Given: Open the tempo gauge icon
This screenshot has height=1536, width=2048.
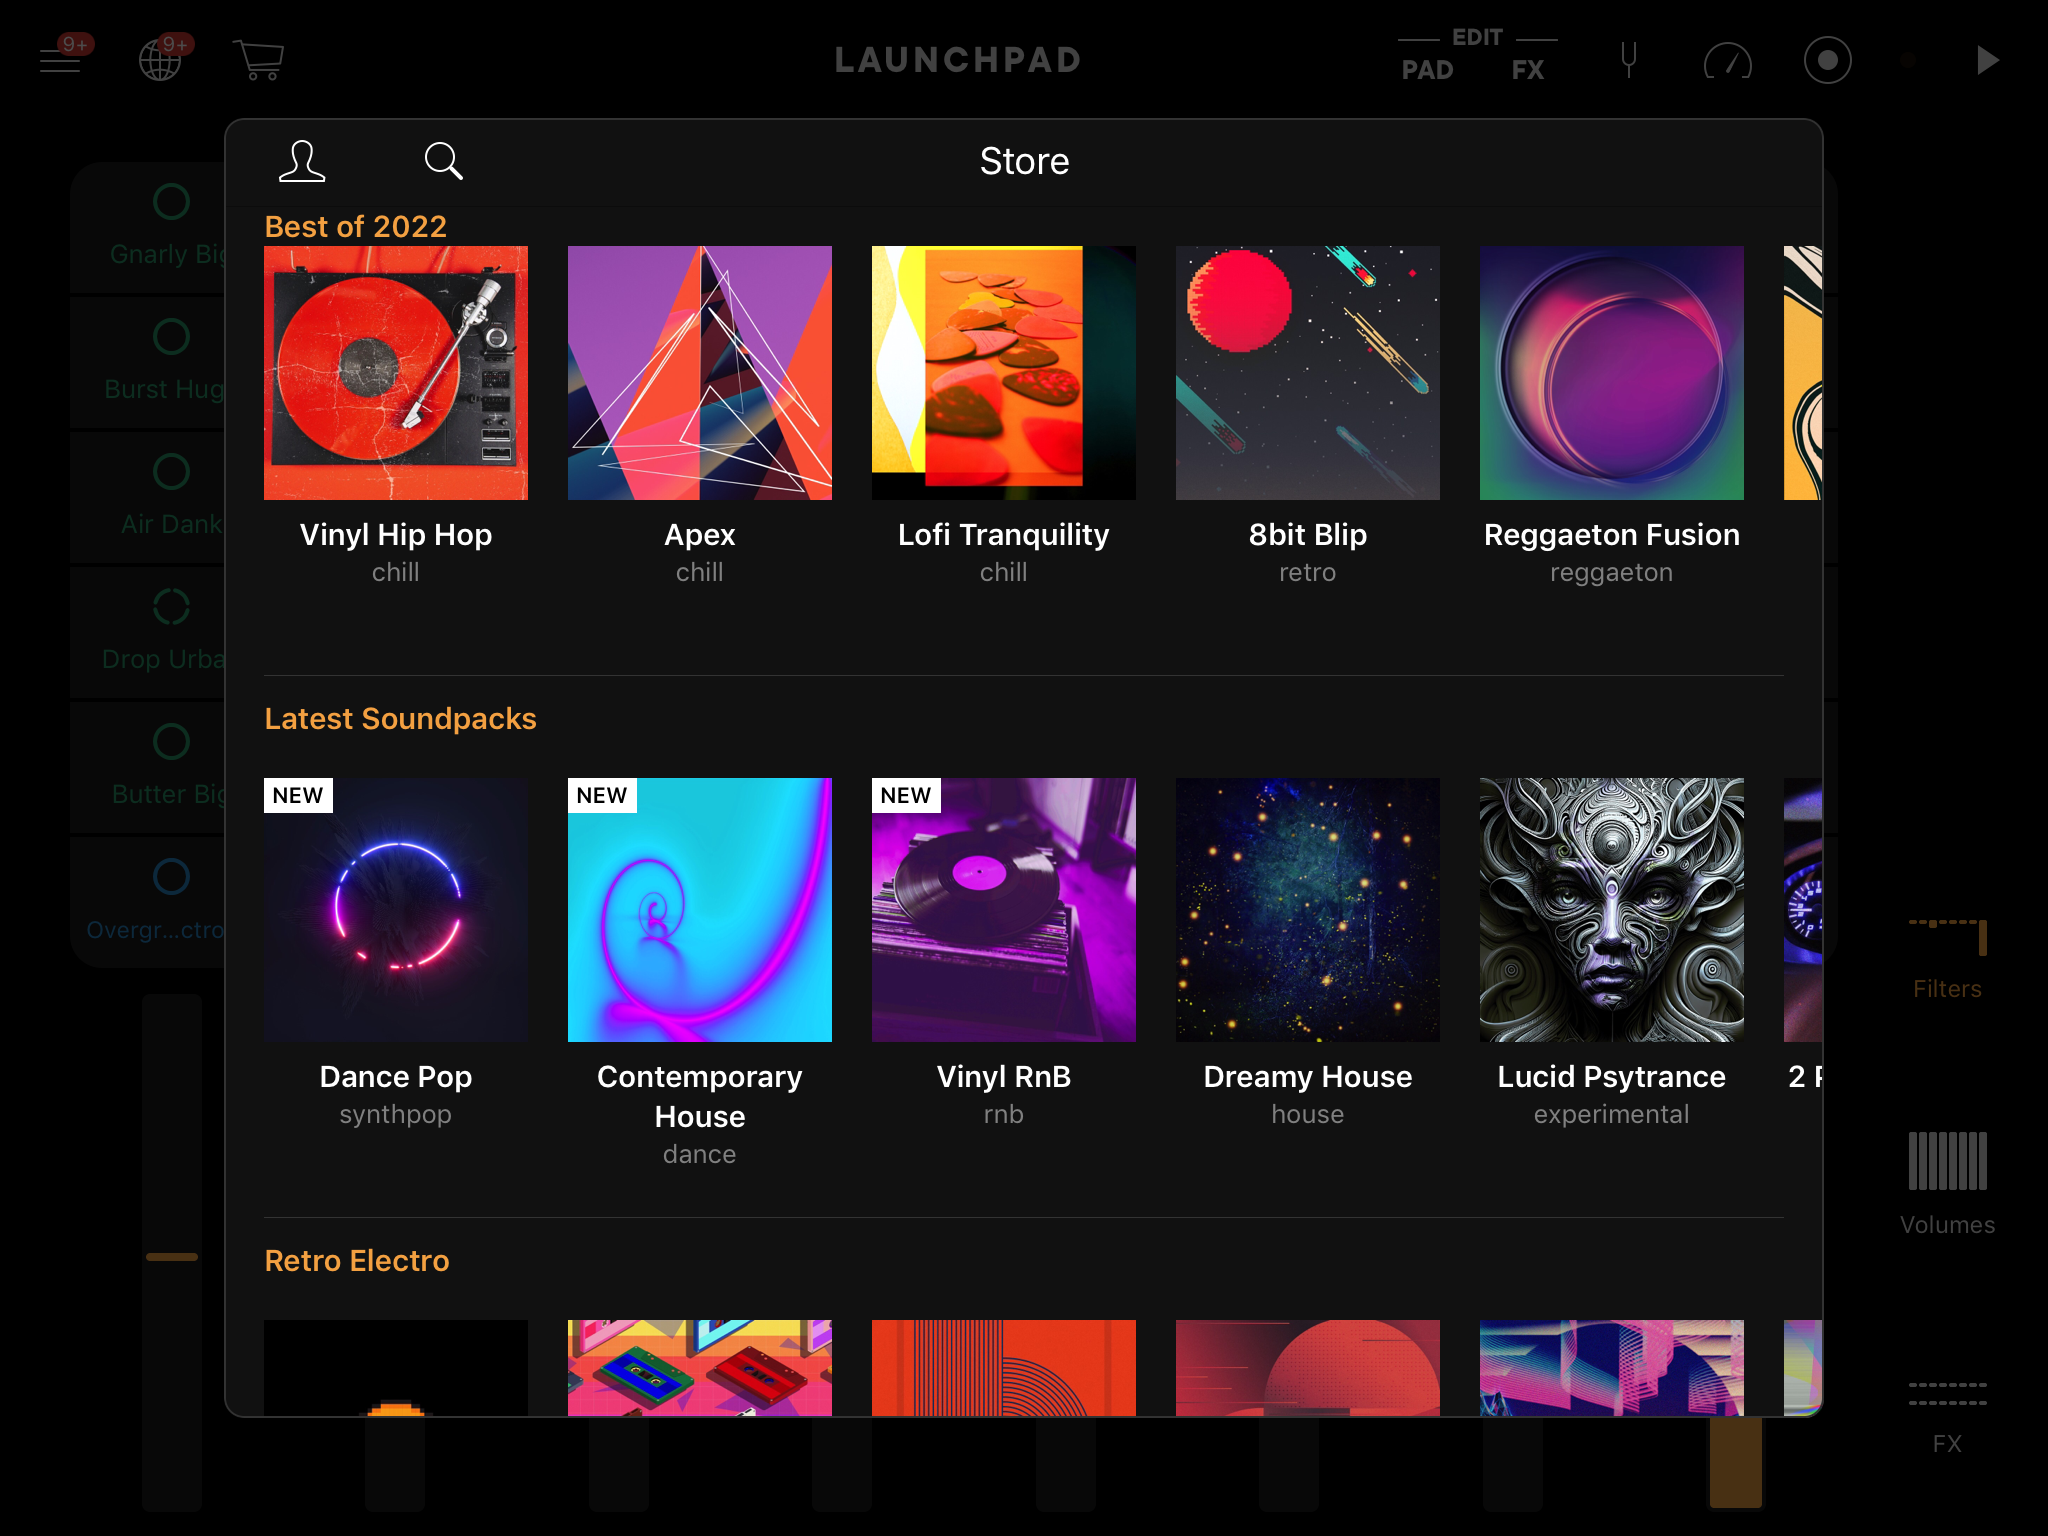Looking at the screenshot, I should 1727,63.
